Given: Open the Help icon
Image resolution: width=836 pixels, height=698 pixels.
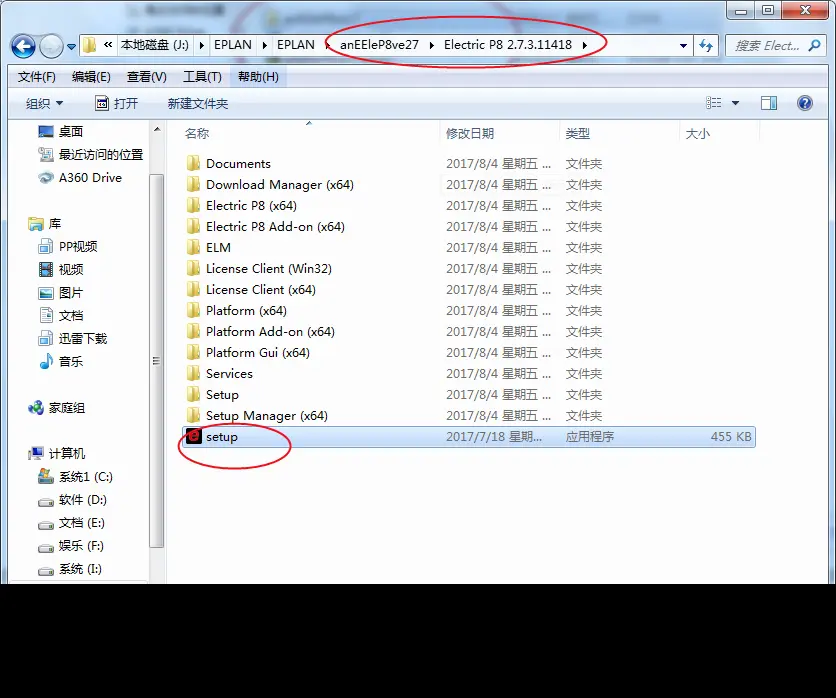Looking at the screenshot, I should pos(805,103).
